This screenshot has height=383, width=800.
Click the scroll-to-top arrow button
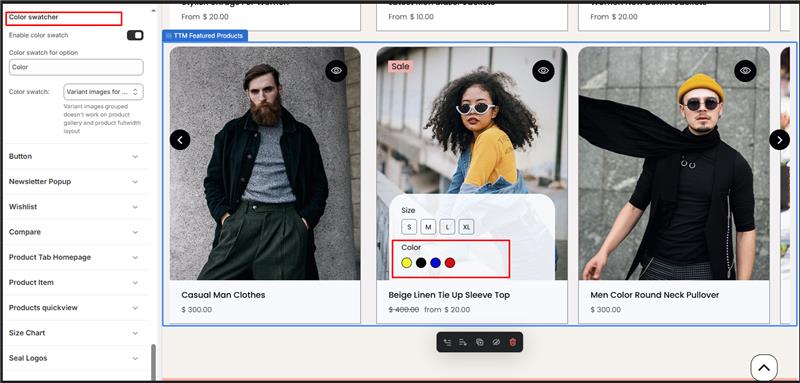click(x=764, y=368)
